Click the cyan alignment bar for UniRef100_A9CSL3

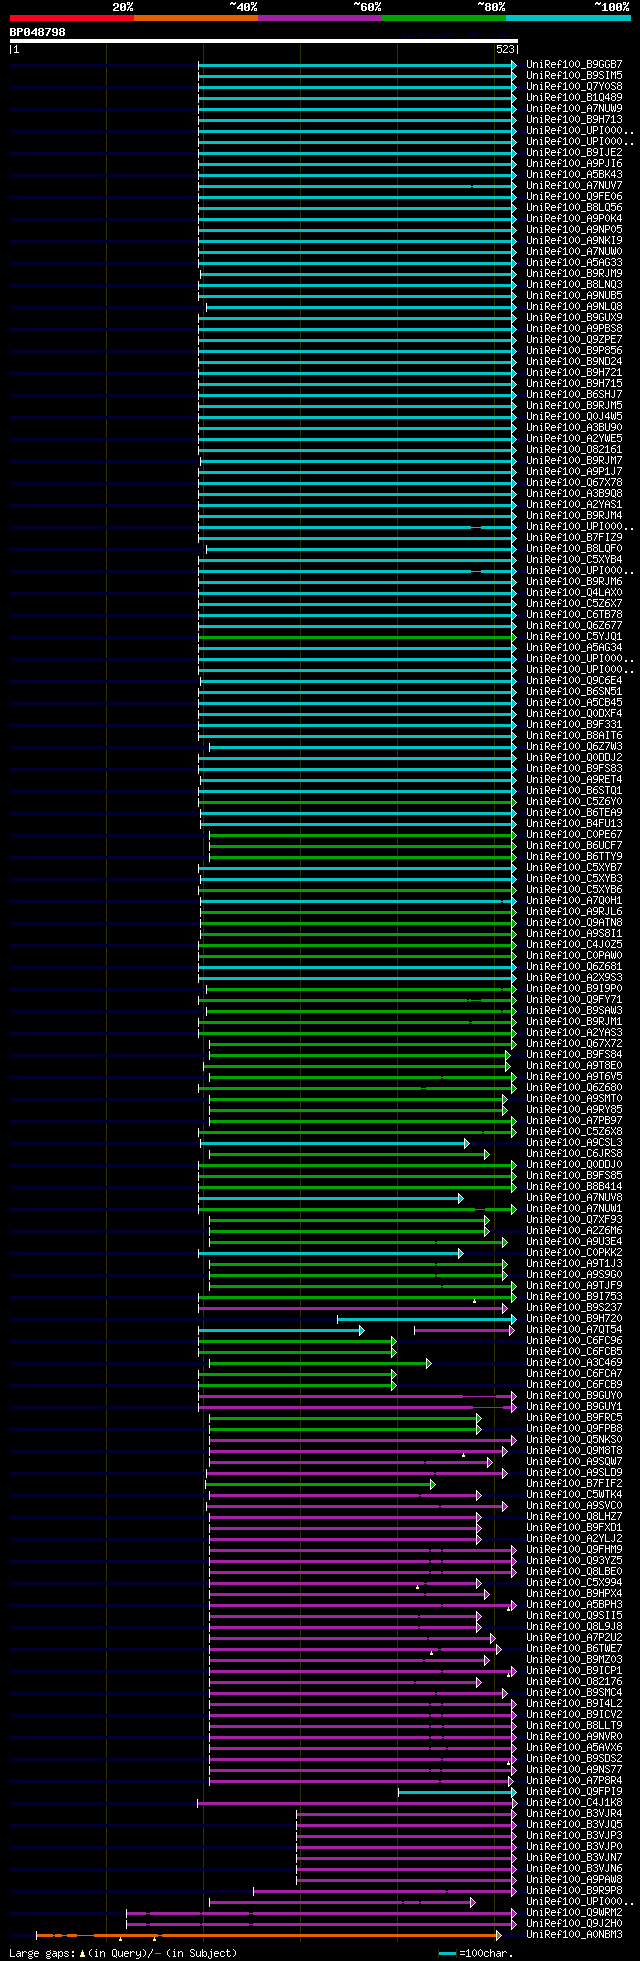tap(334, 1142)
